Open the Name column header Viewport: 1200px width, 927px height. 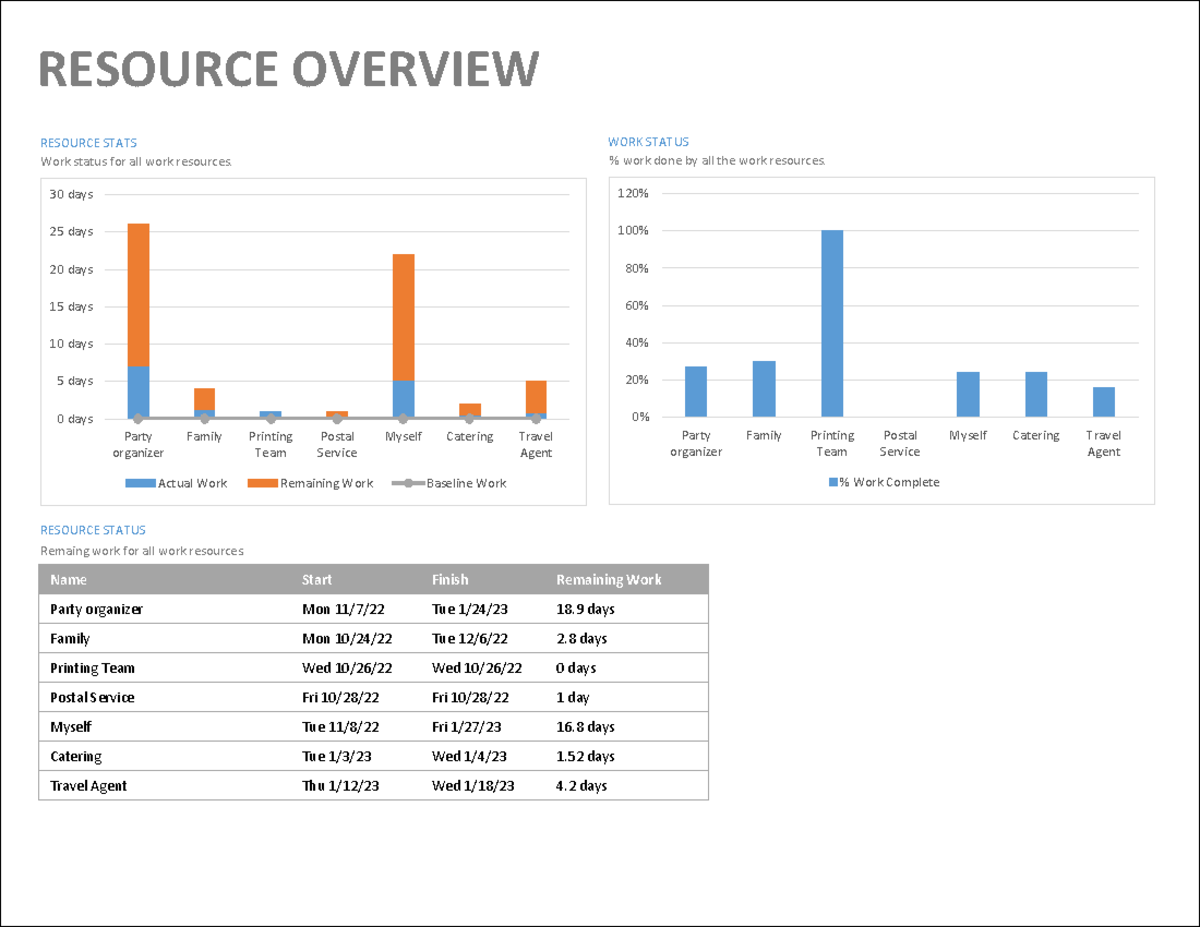click(69, 579)
